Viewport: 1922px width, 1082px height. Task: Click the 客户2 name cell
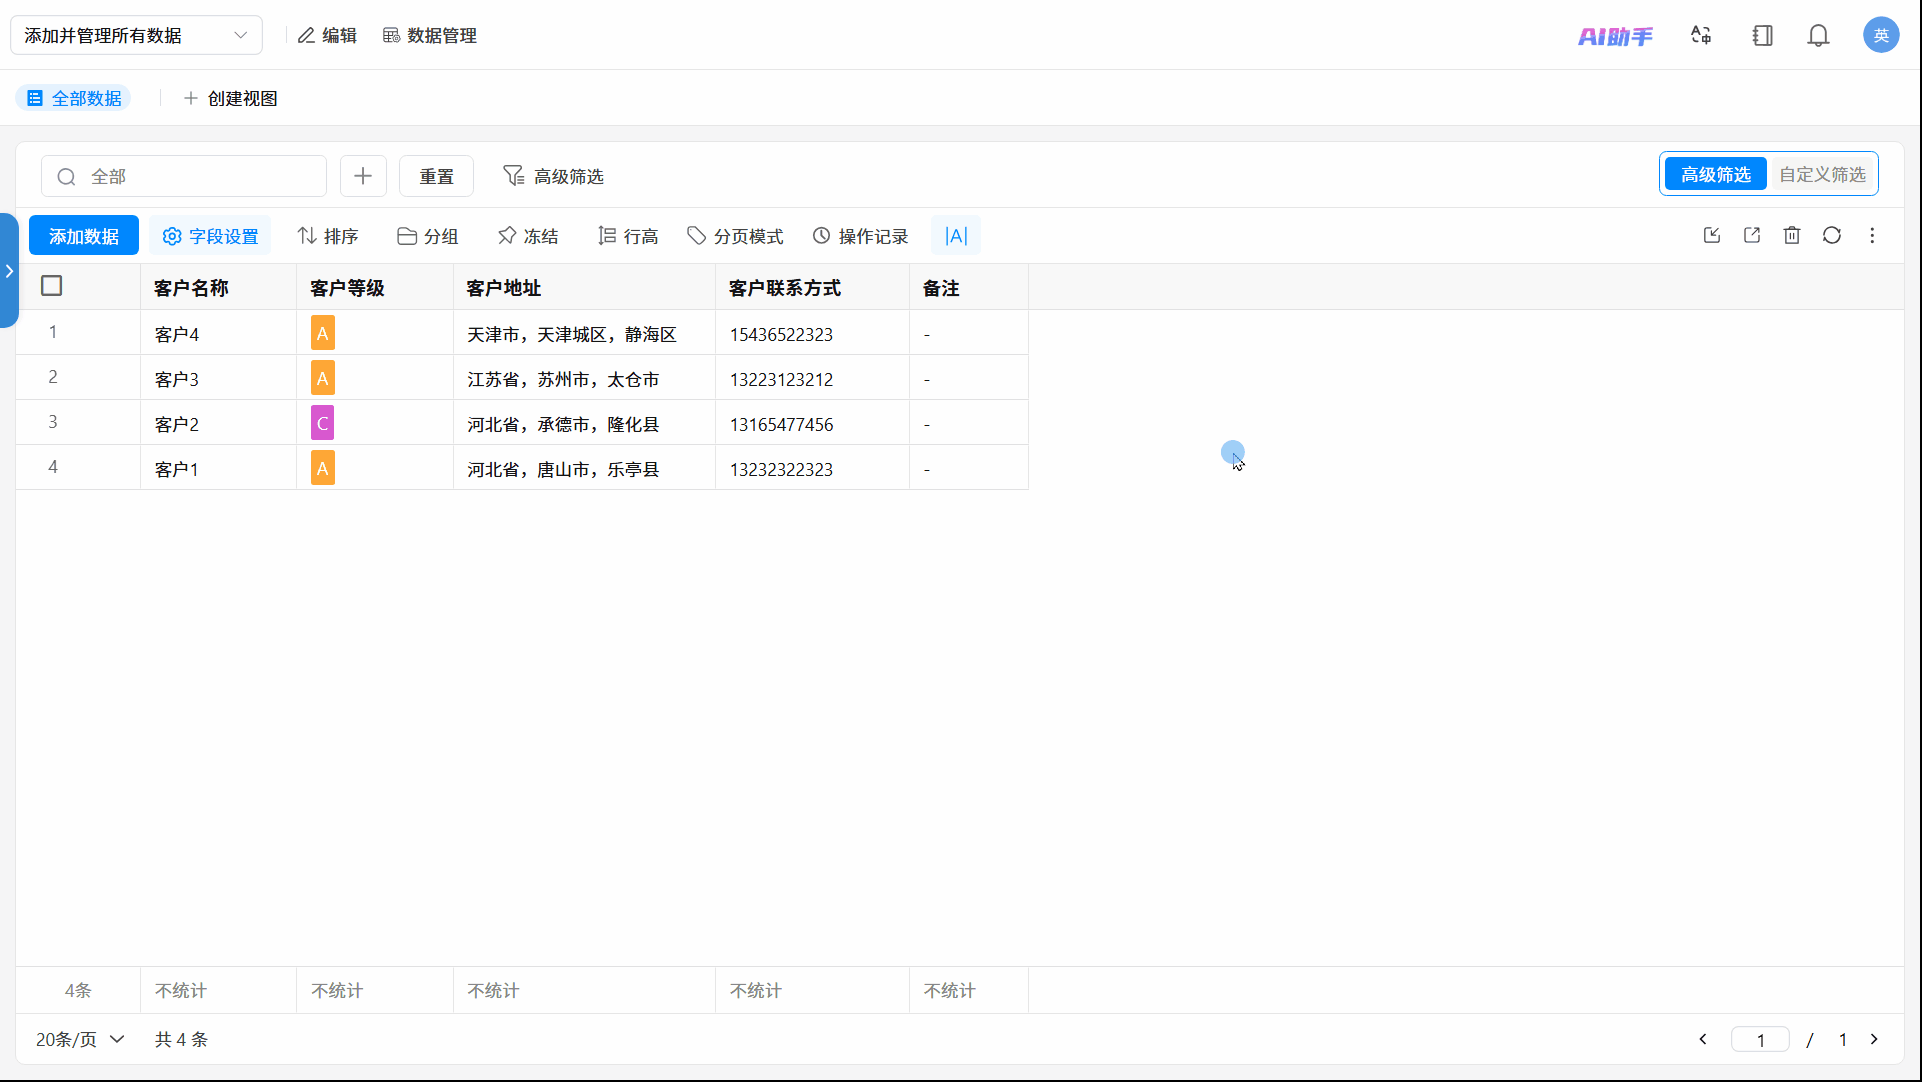(x=219, y=423)
